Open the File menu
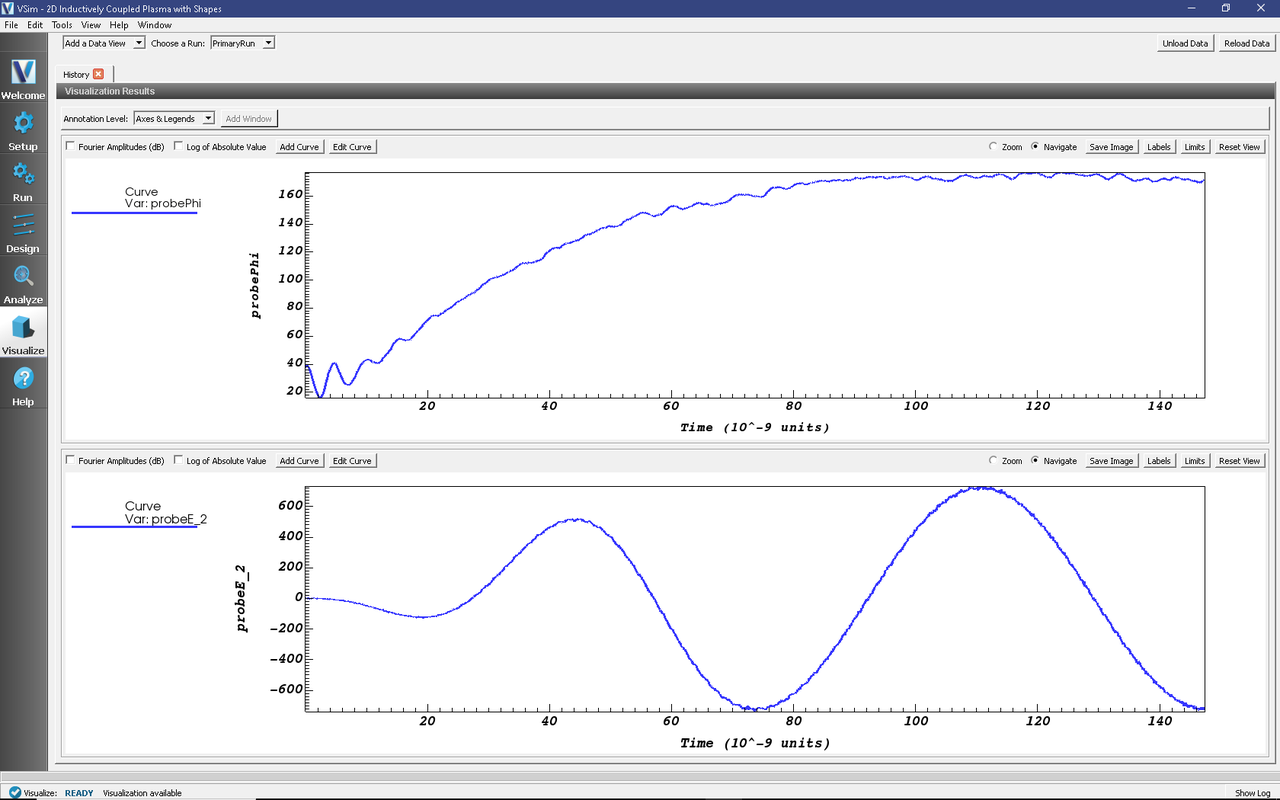The height and width of the screenshot is (800, 1280). pos(11,25)
